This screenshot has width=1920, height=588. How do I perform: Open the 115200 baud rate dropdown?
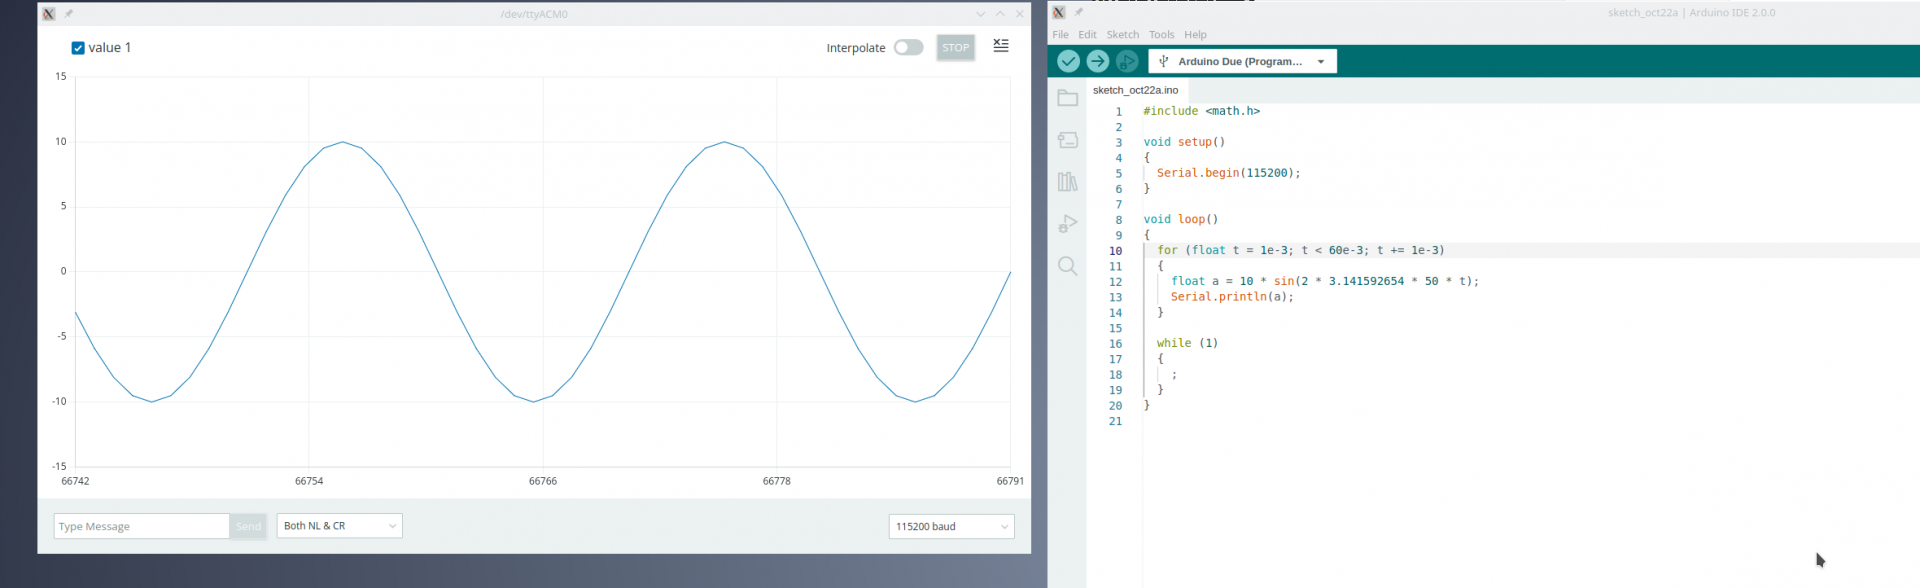[951, 527]
